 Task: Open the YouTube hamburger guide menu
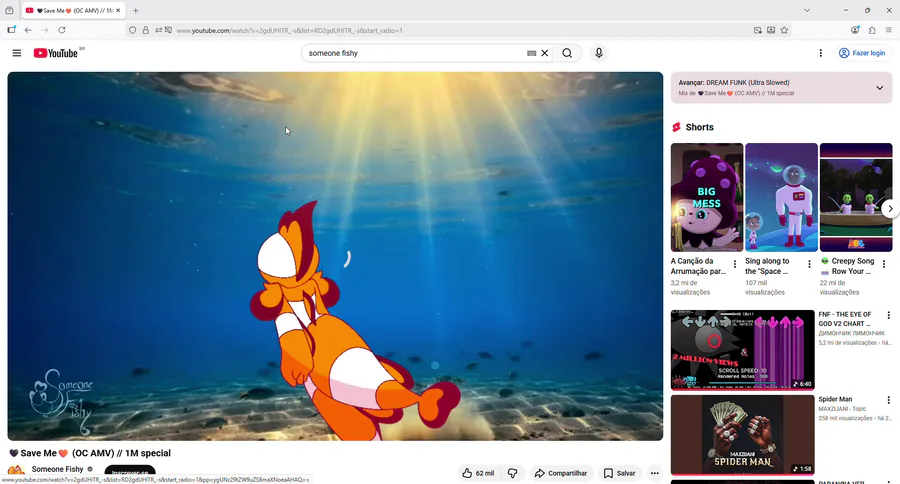(17, 53)
